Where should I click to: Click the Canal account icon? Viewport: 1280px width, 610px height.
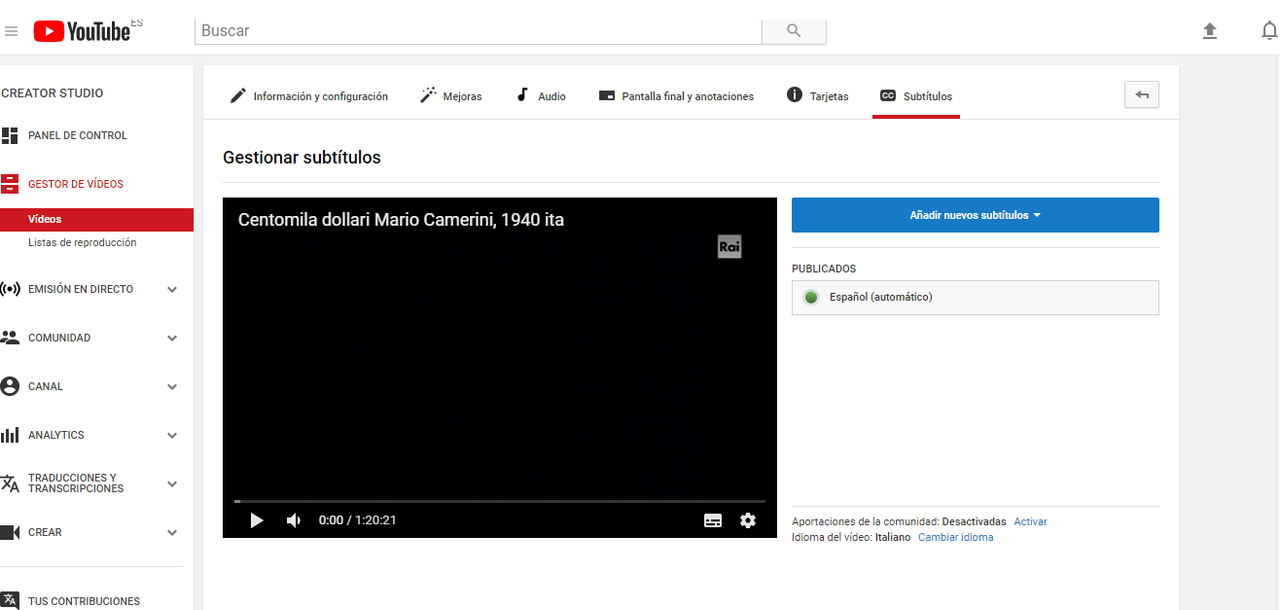10,386
